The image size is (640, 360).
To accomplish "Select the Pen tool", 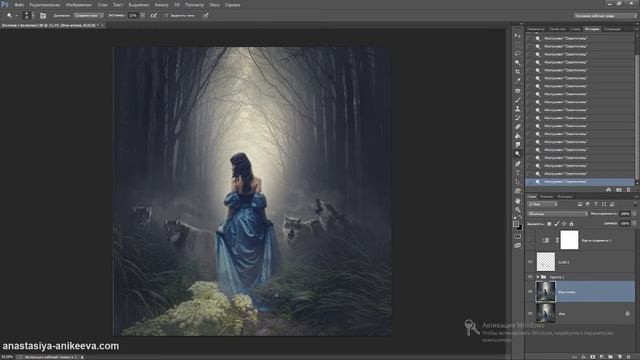I will (x=518, y=163).
